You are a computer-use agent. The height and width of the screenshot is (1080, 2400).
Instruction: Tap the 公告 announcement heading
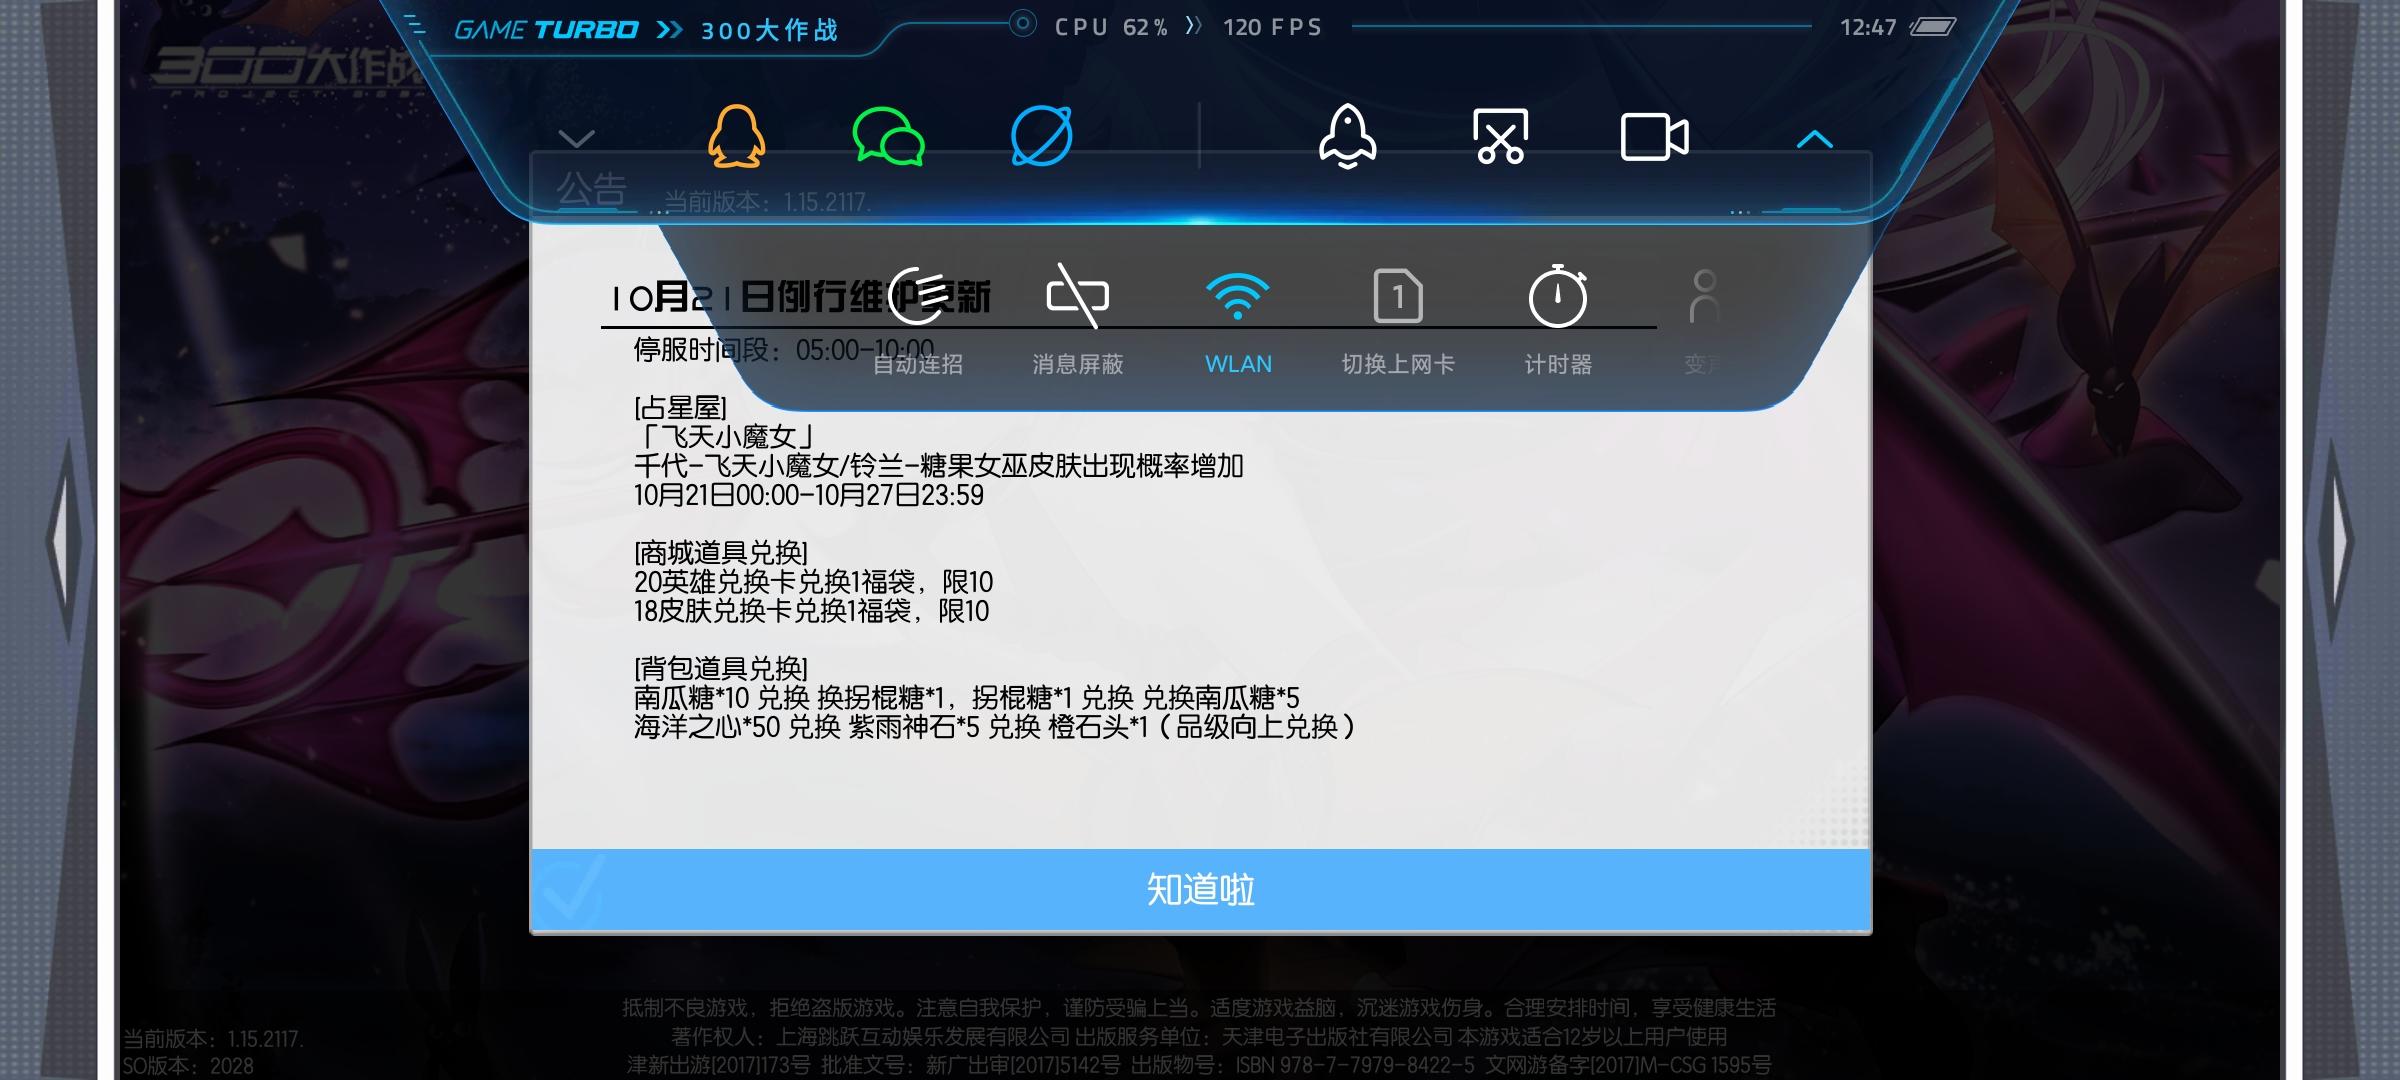point(592,189)
